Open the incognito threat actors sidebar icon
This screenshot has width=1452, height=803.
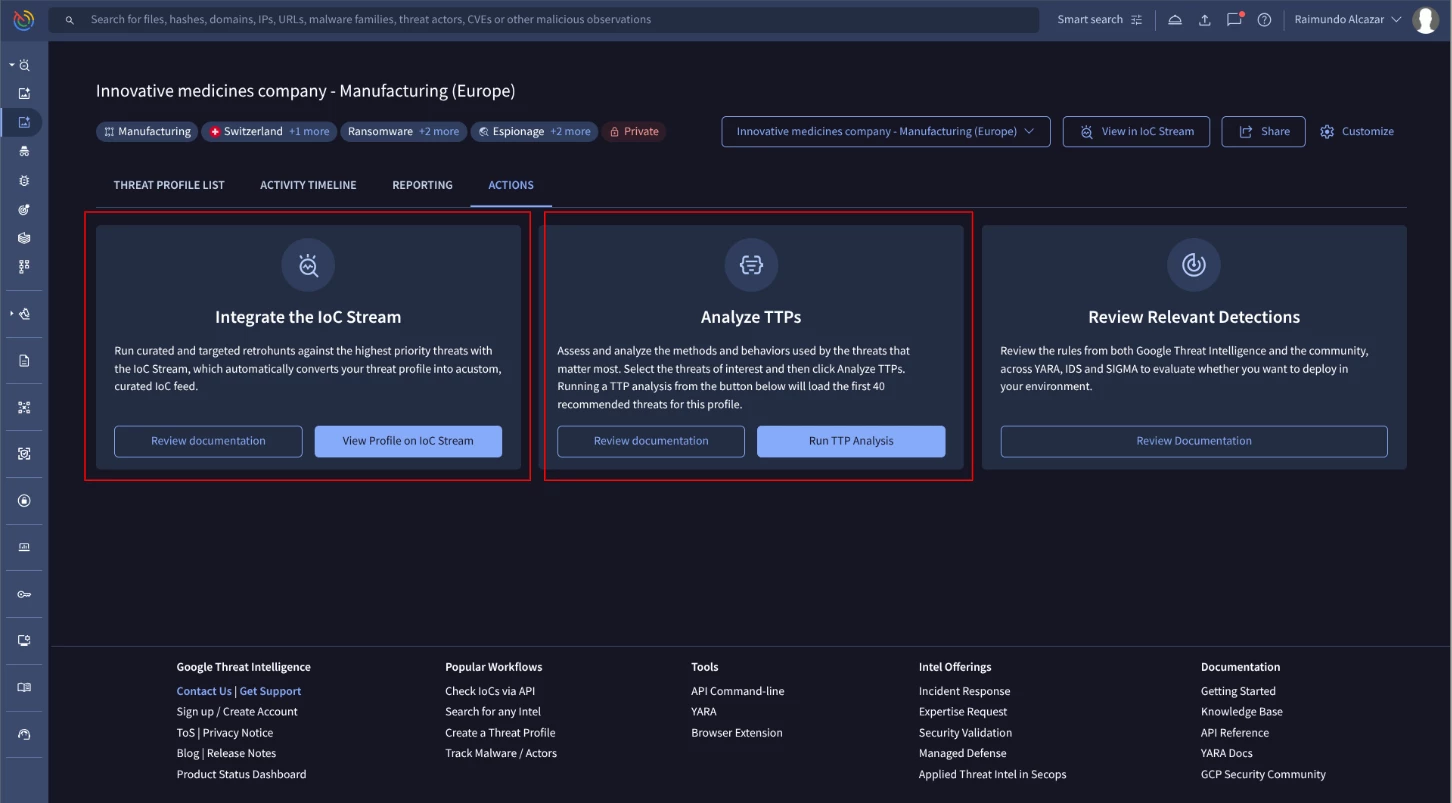pos(24,152)
